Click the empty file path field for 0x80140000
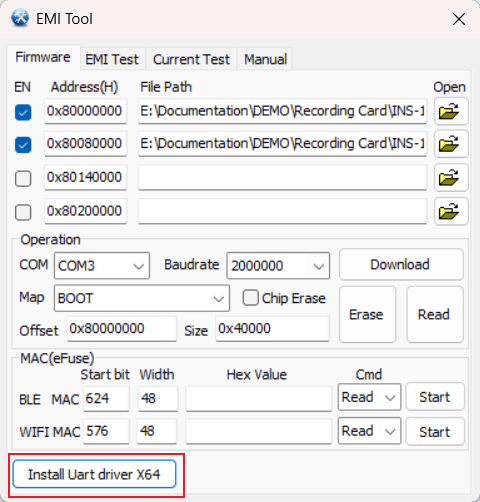This screenshot has height=502, width=480. [x=283, y=177]
